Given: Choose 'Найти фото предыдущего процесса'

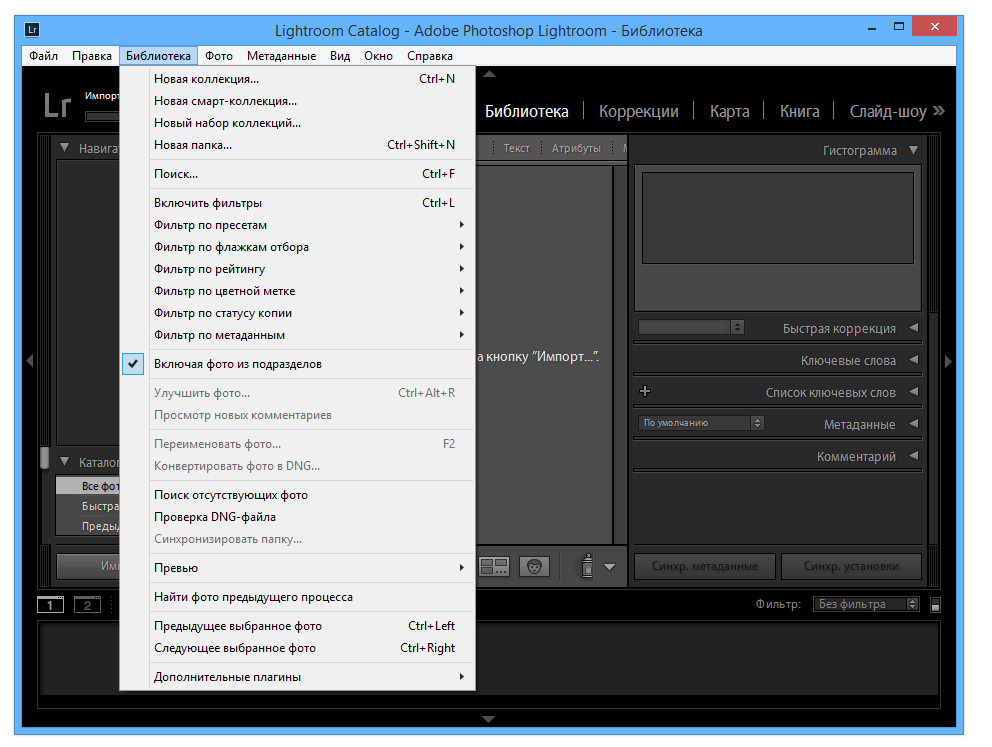Looking at the screenshot, I should [297, 597].
